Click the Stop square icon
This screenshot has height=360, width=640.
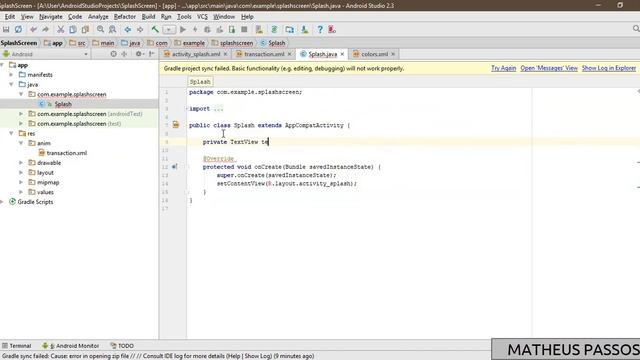tap(244, 29)
